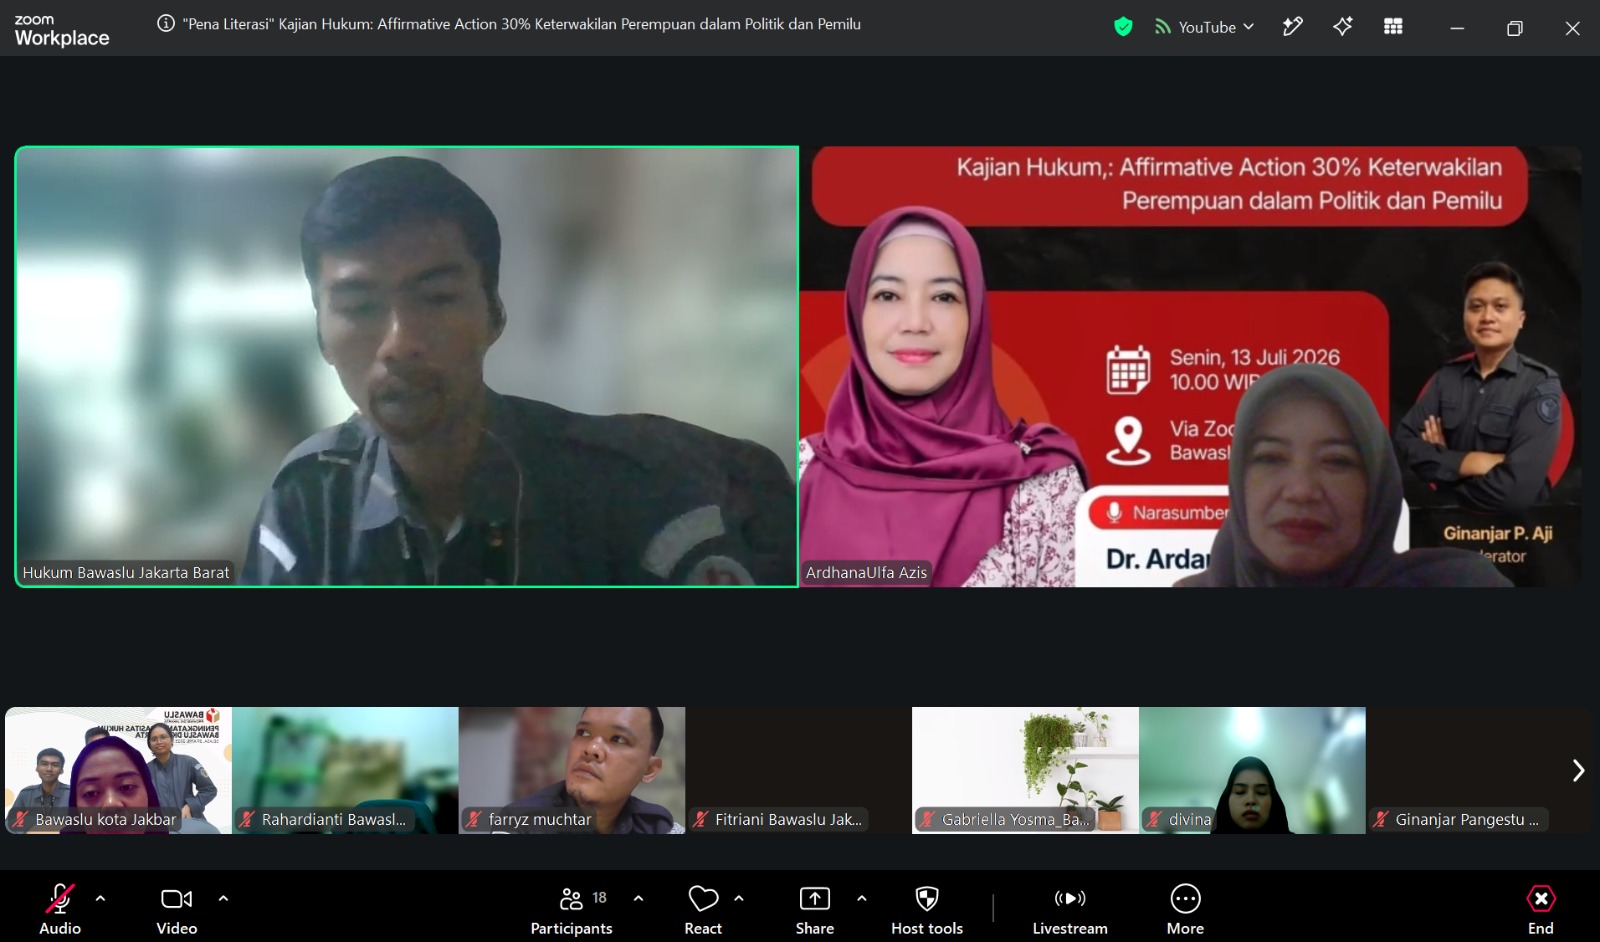Toggle the Participants panel
Screen dimensions: 1600x942
(x=571, y=910)
